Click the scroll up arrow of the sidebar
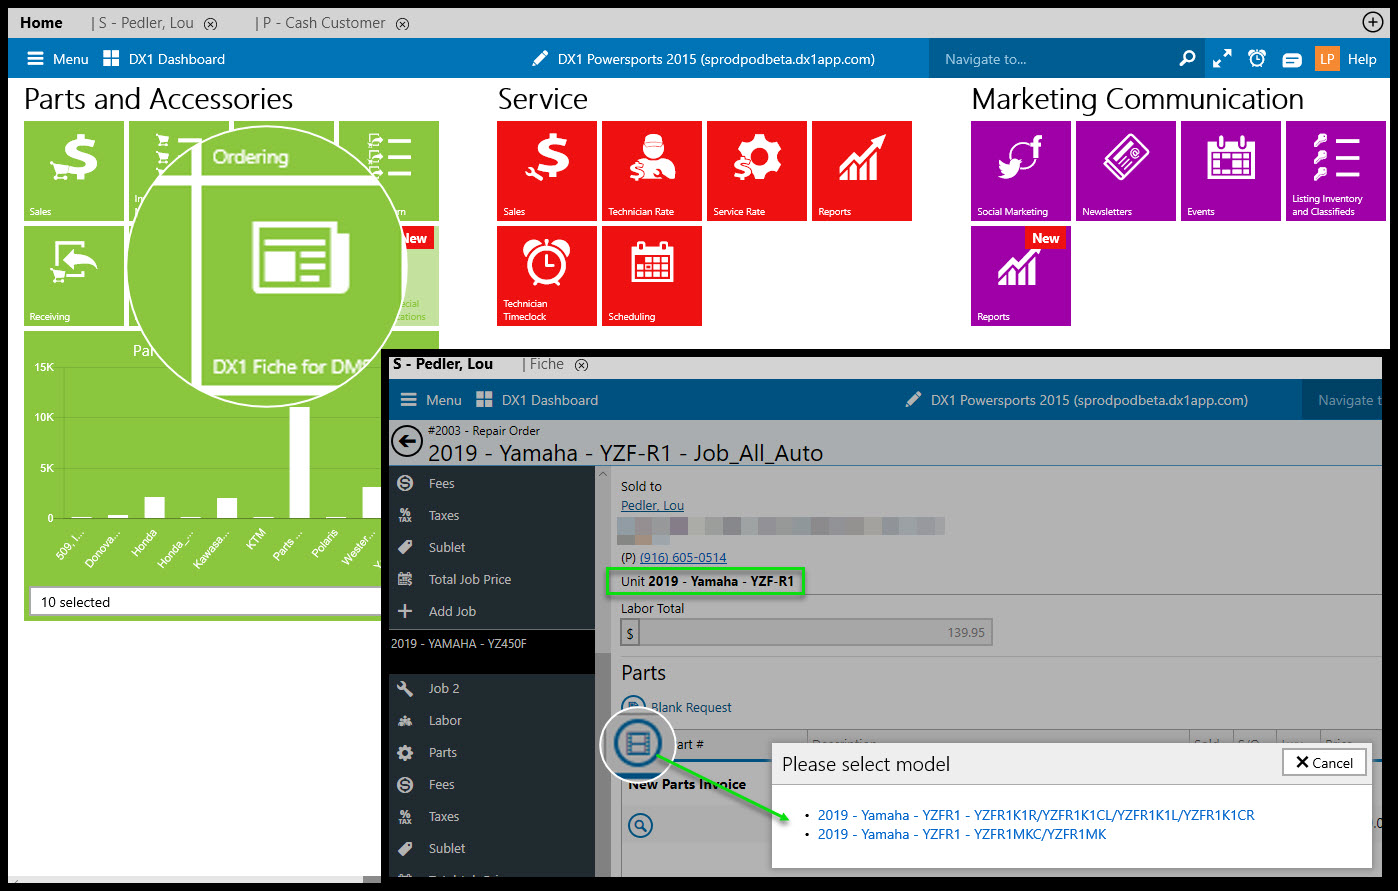The width and height of the screenshot is (1398, 891). (603, 474)
